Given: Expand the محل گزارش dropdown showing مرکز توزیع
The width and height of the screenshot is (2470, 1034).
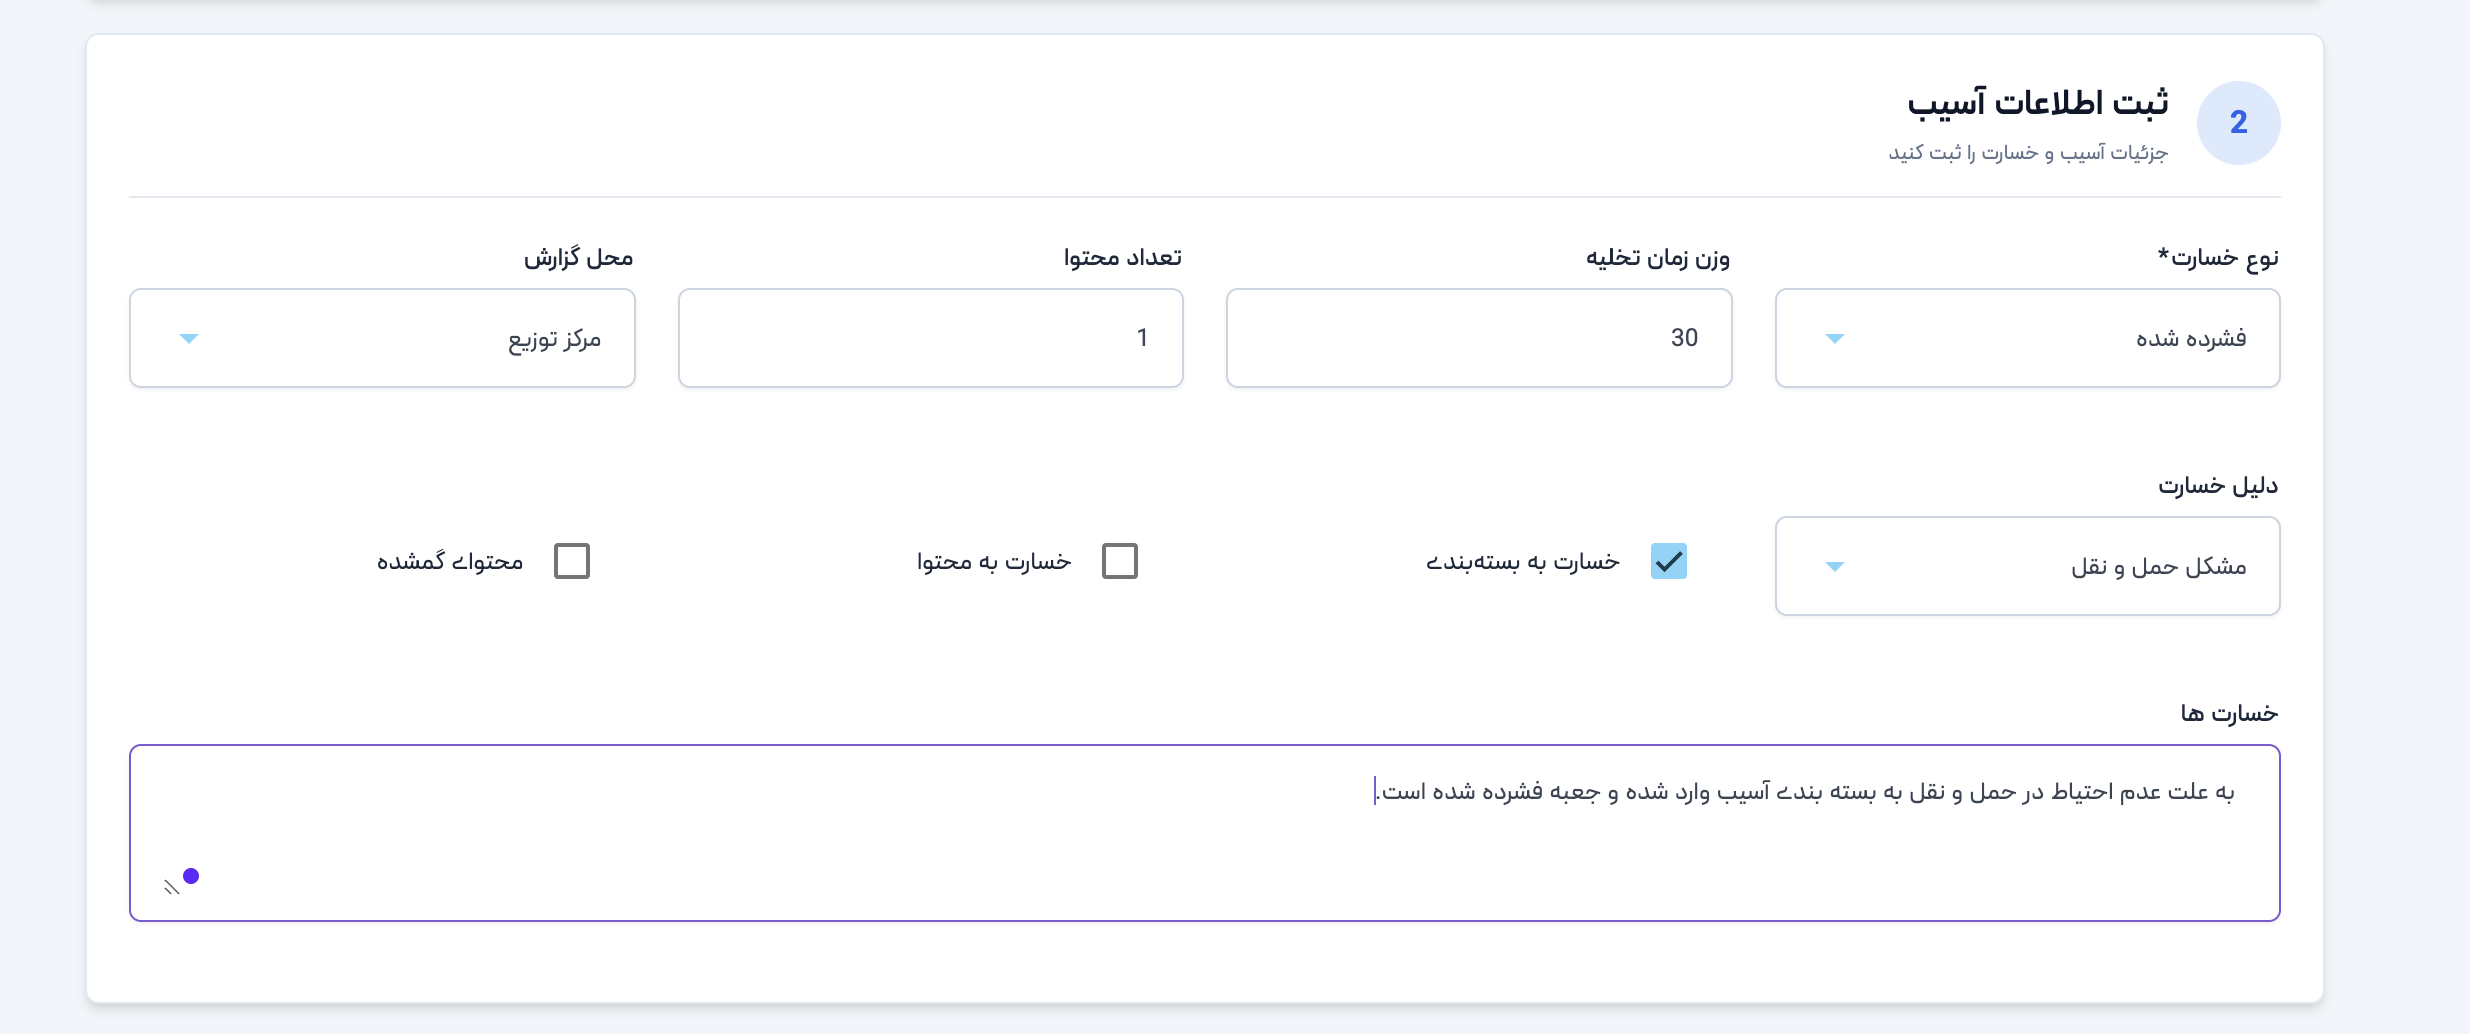Looking at the screenshot, I should coord(382,338).
